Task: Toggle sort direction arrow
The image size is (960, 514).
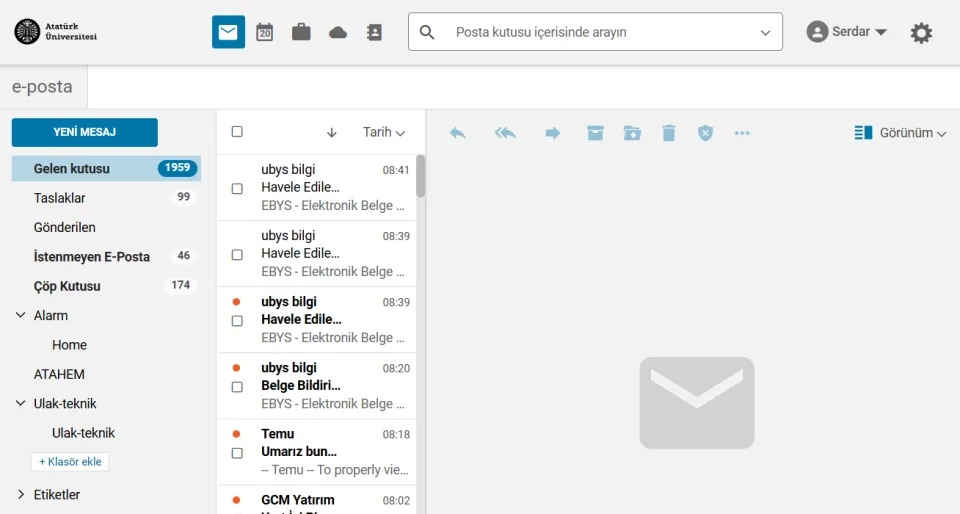Action: point(331,133)
